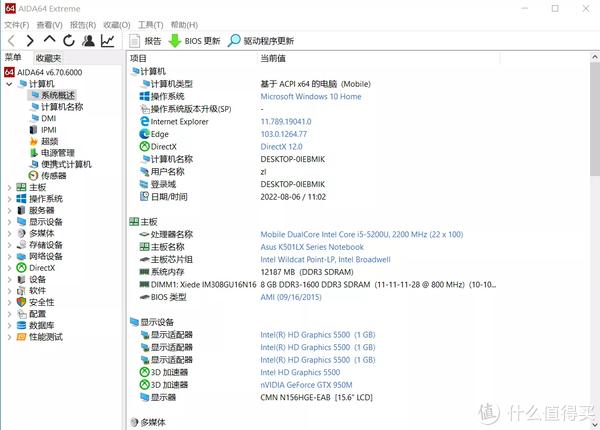Open the Edge version 103.0.1264.77 link
Viewport: 600px width, 430px height.
point(284,134)
